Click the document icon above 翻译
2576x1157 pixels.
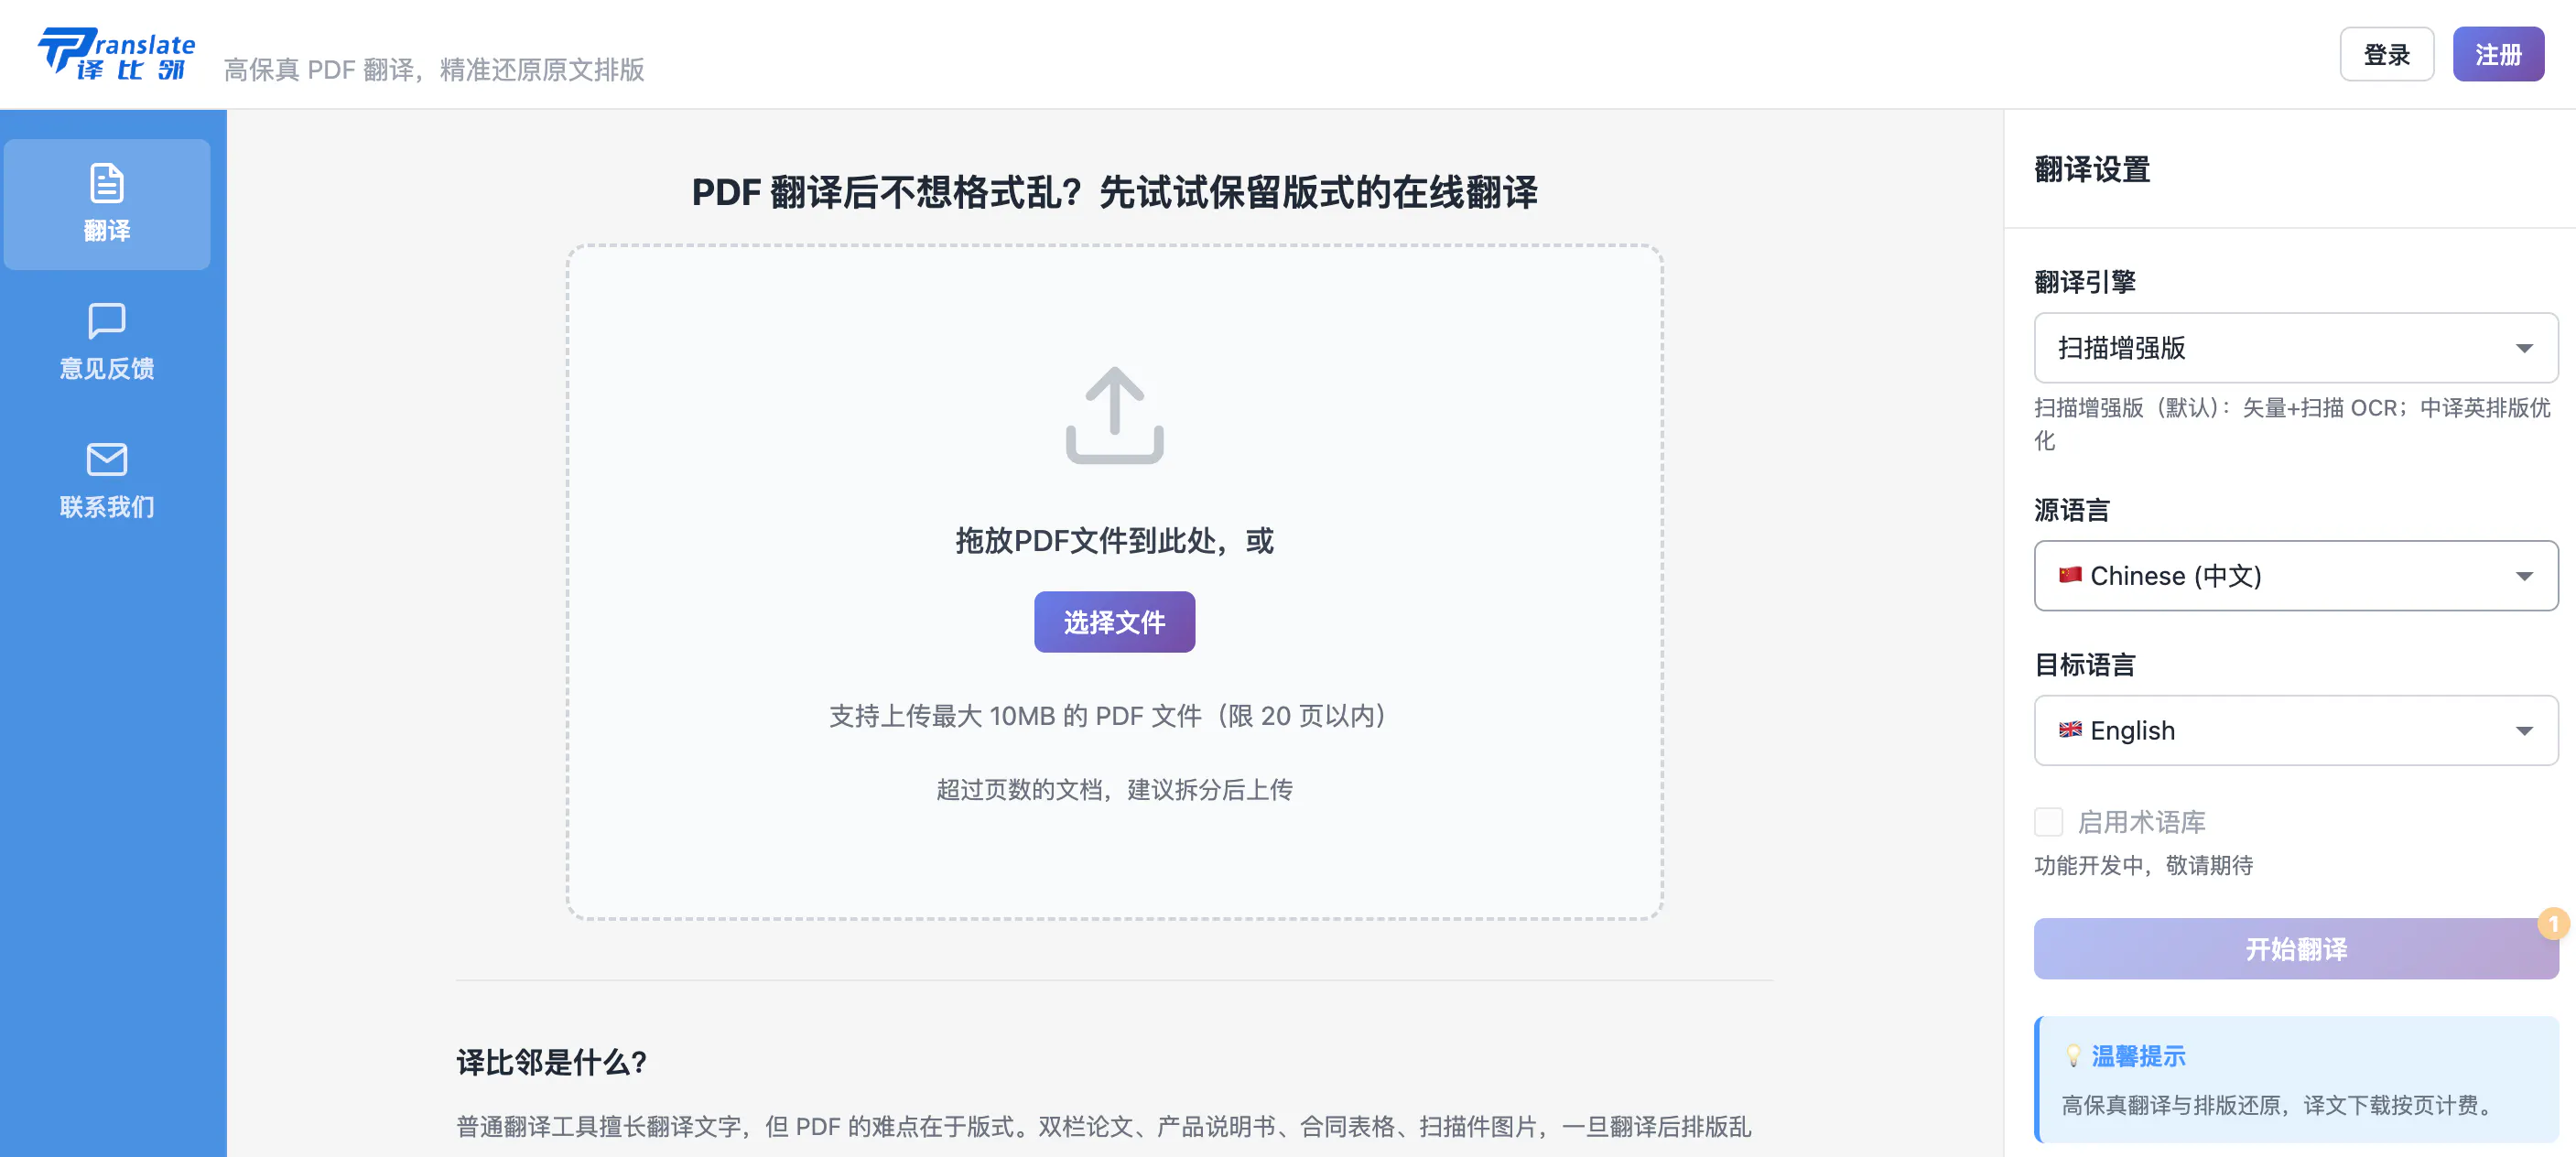107,183
